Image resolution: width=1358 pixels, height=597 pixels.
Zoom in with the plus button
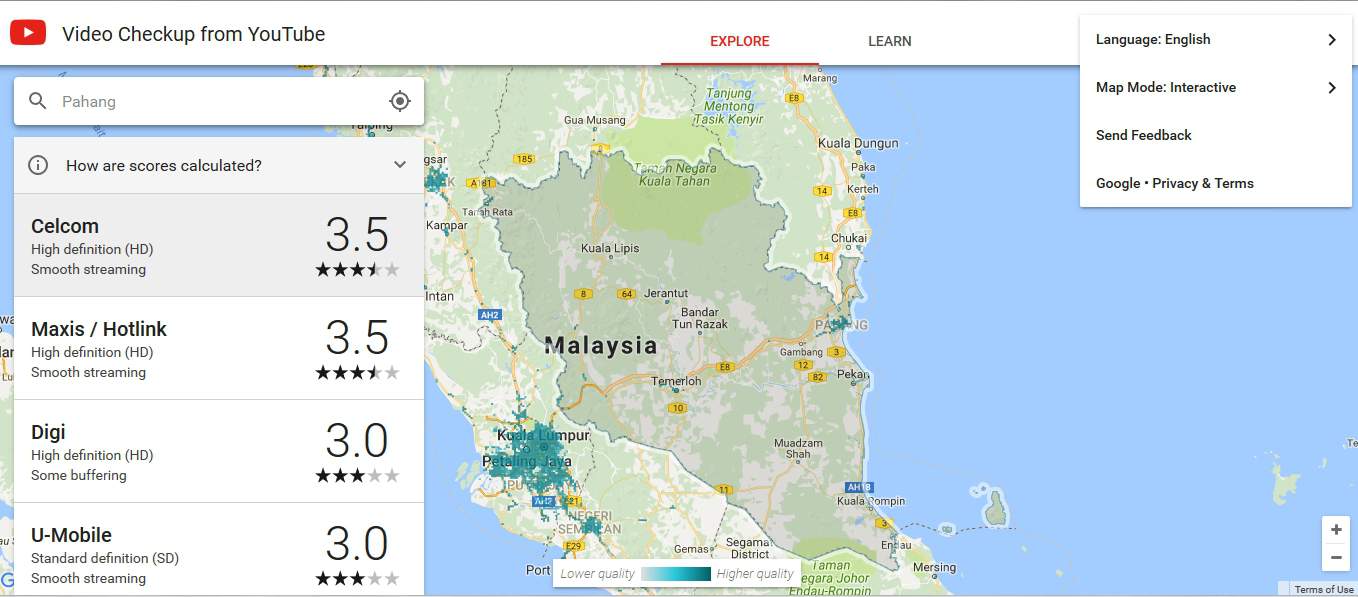pyautogui.click(x=1336, y=530)
